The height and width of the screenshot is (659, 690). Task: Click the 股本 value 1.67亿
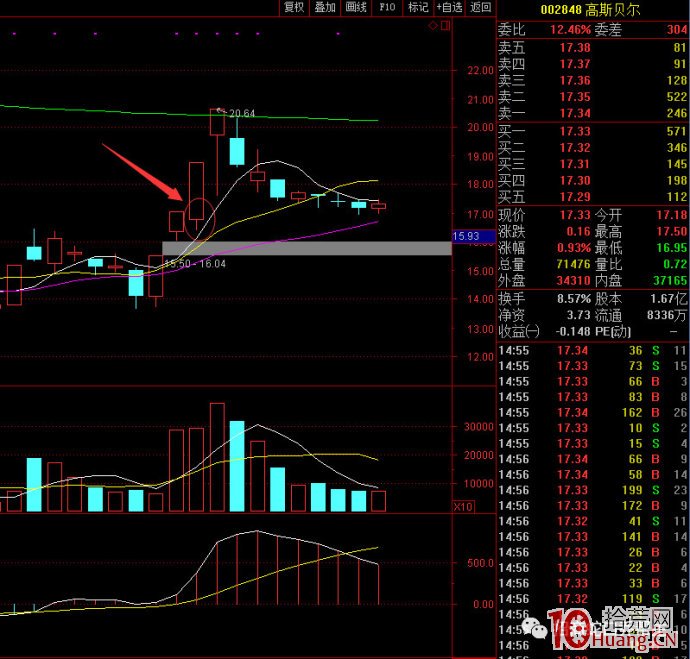click(x=669, y=299)
